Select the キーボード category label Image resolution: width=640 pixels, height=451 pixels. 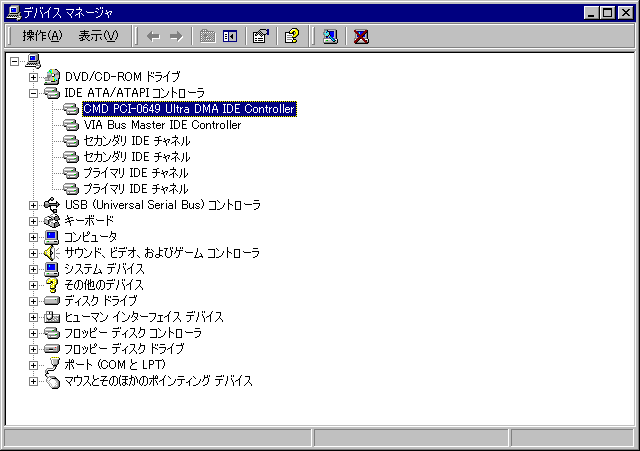click(x=89, y=221)
